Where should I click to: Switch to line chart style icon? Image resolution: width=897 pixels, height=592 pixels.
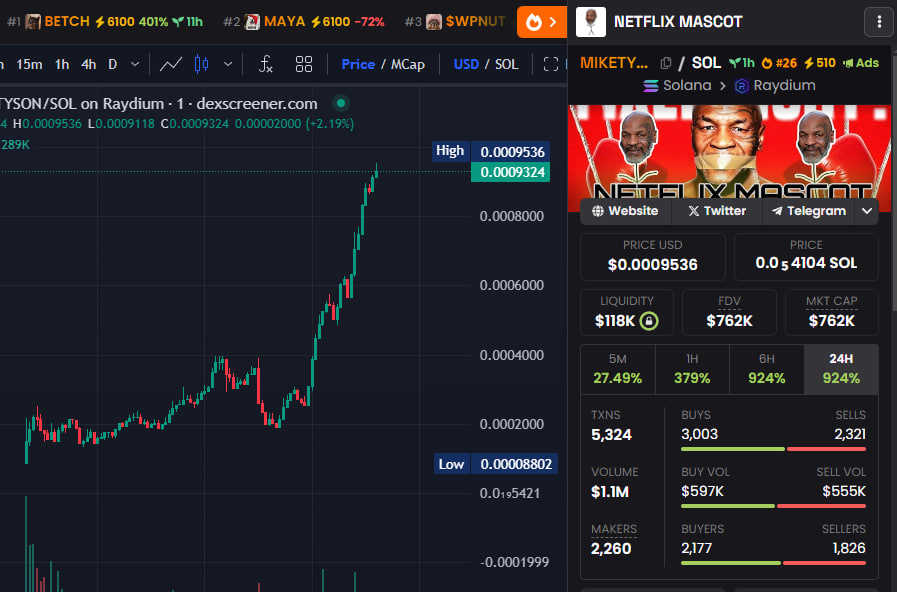coord(170,64)
